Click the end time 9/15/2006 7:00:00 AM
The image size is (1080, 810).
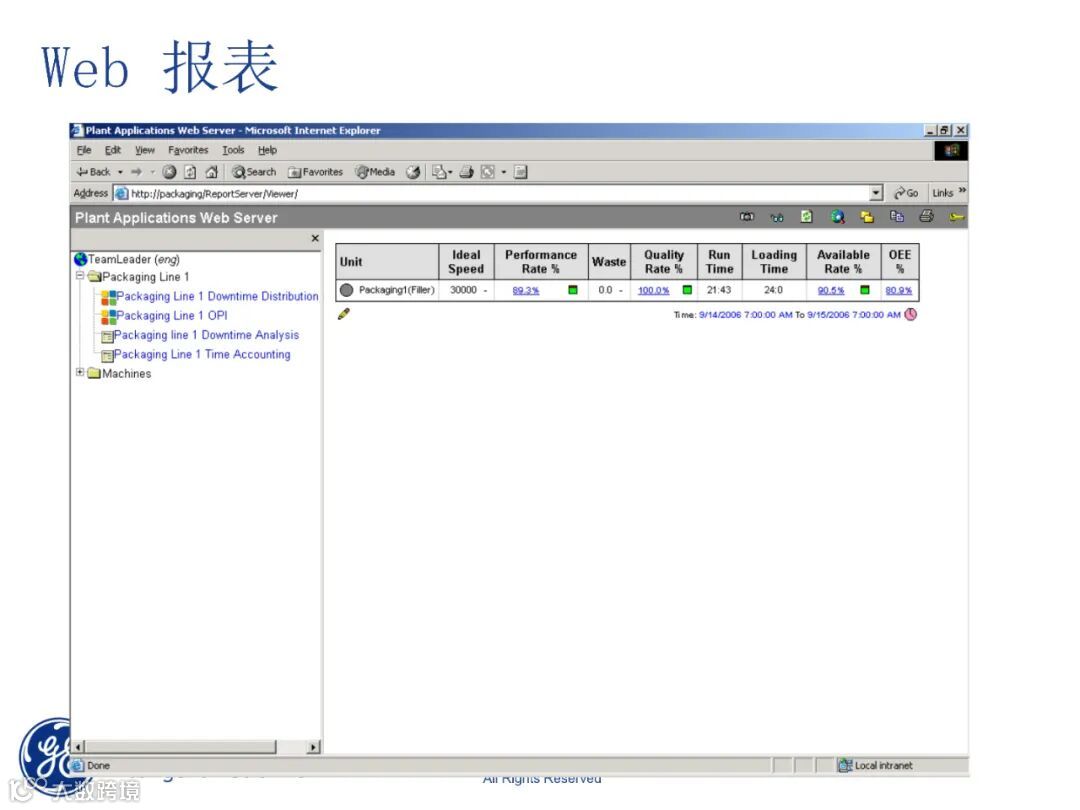coord(854,315)
